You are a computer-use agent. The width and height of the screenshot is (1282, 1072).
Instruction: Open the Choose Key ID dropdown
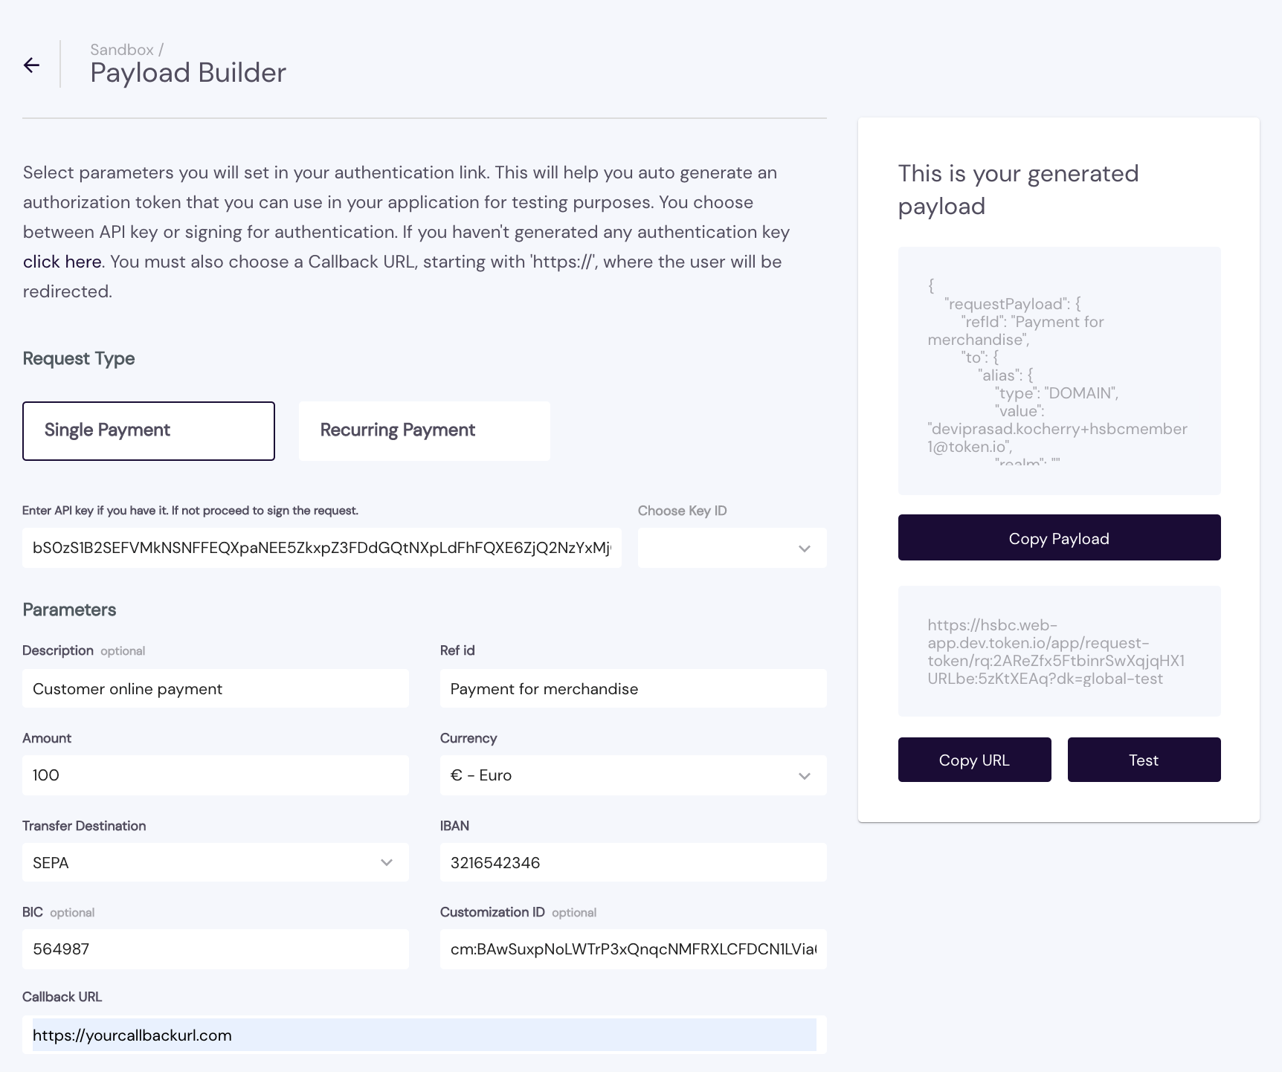[x=731, y=548]
